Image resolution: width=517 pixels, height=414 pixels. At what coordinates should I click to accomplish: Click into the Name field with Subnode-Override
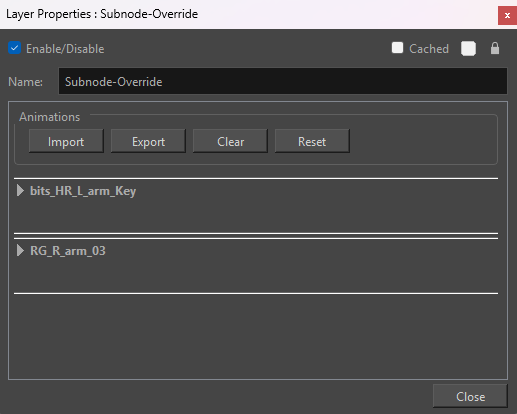pos(283,81)
